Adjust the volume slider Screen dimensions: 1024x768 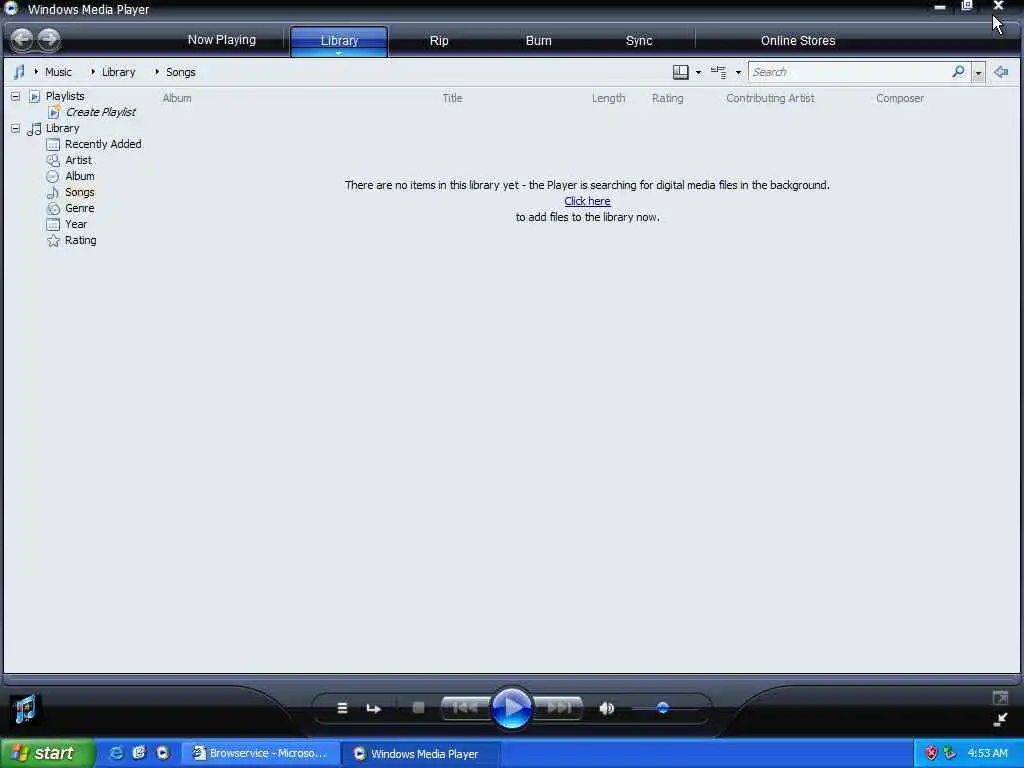click(663, 708)
